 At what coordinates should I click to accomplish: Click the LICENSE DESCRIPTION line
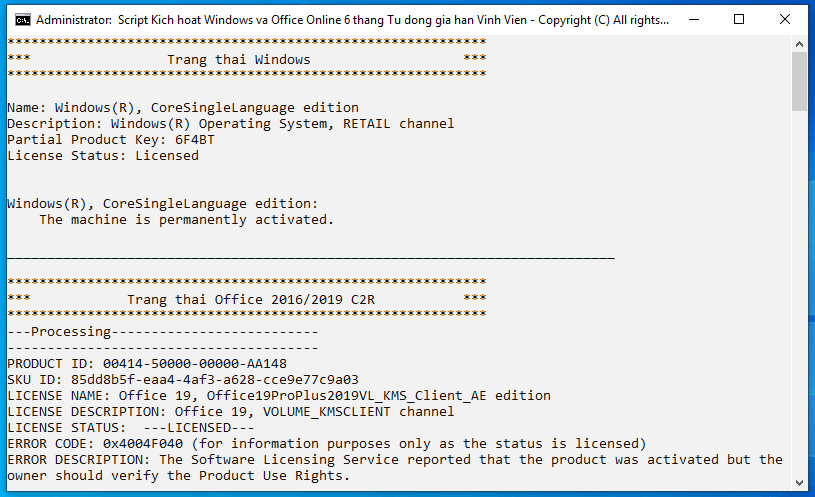point(230,411)
